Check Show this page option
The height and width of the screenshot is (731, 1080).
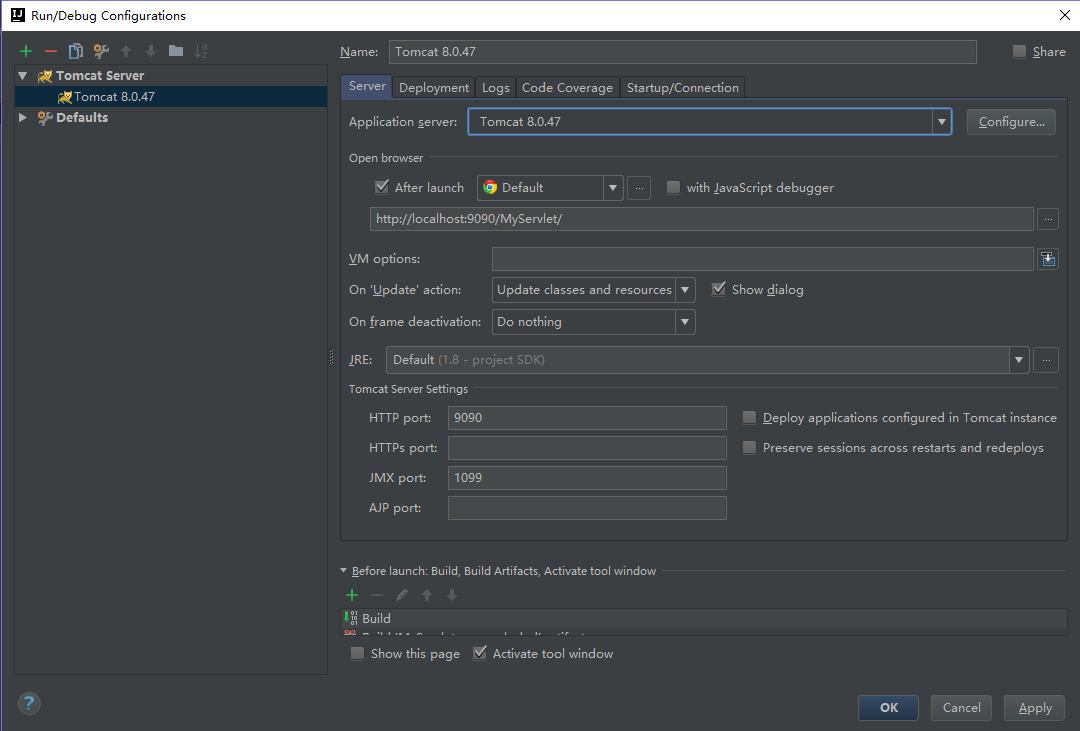(357, 653)
